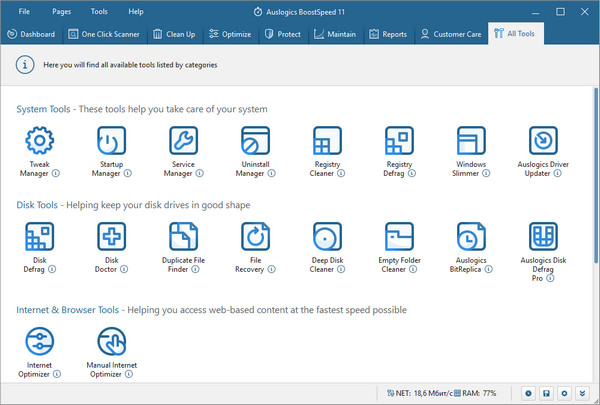Open the Tools menu

tap(99, 10)
